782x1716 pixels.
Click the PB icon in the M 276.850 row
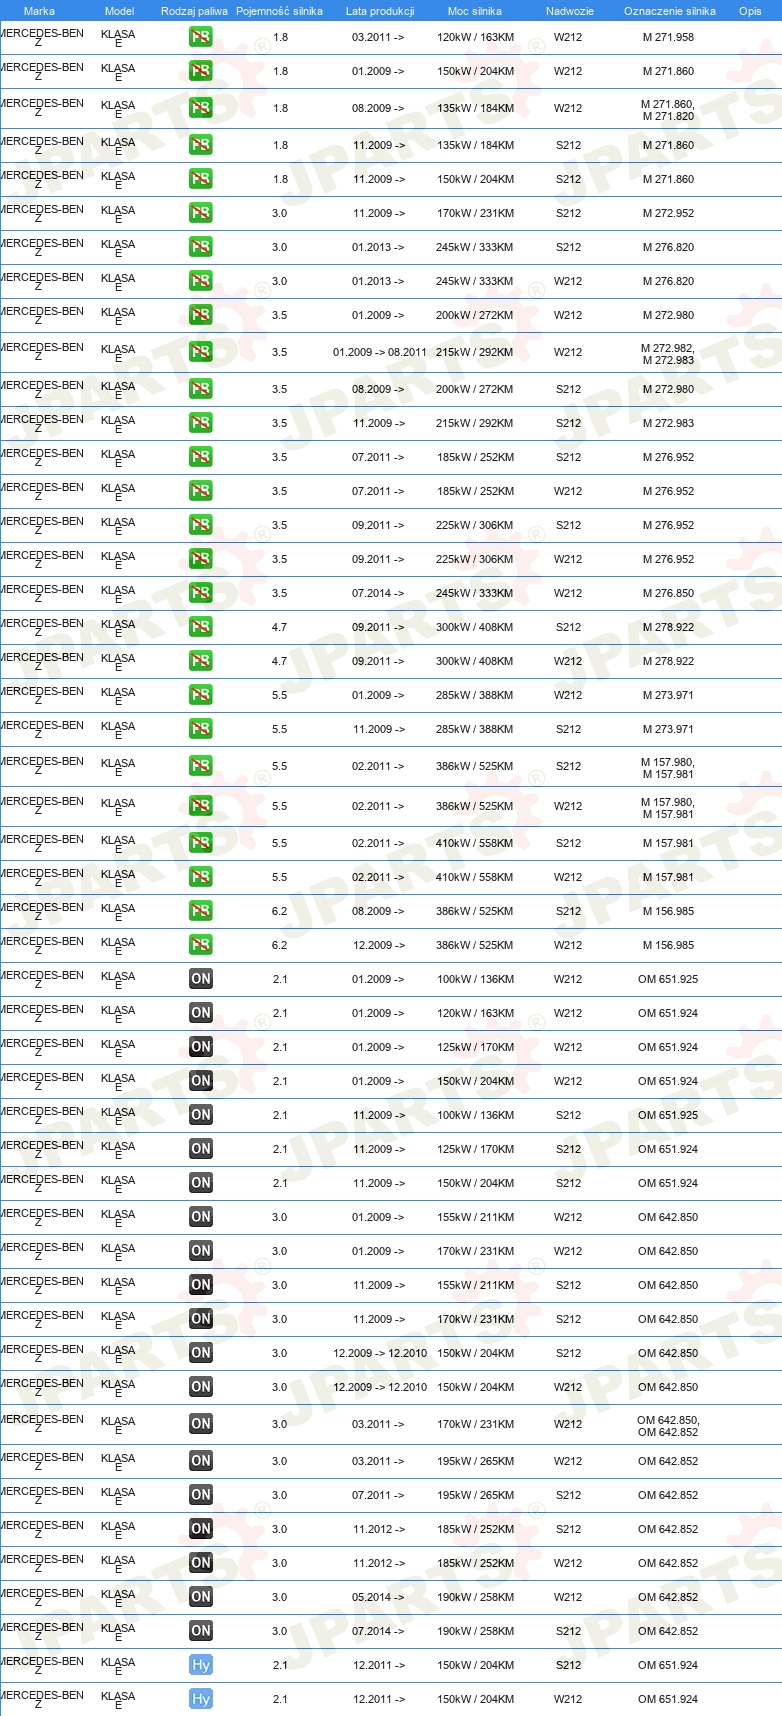200,593
